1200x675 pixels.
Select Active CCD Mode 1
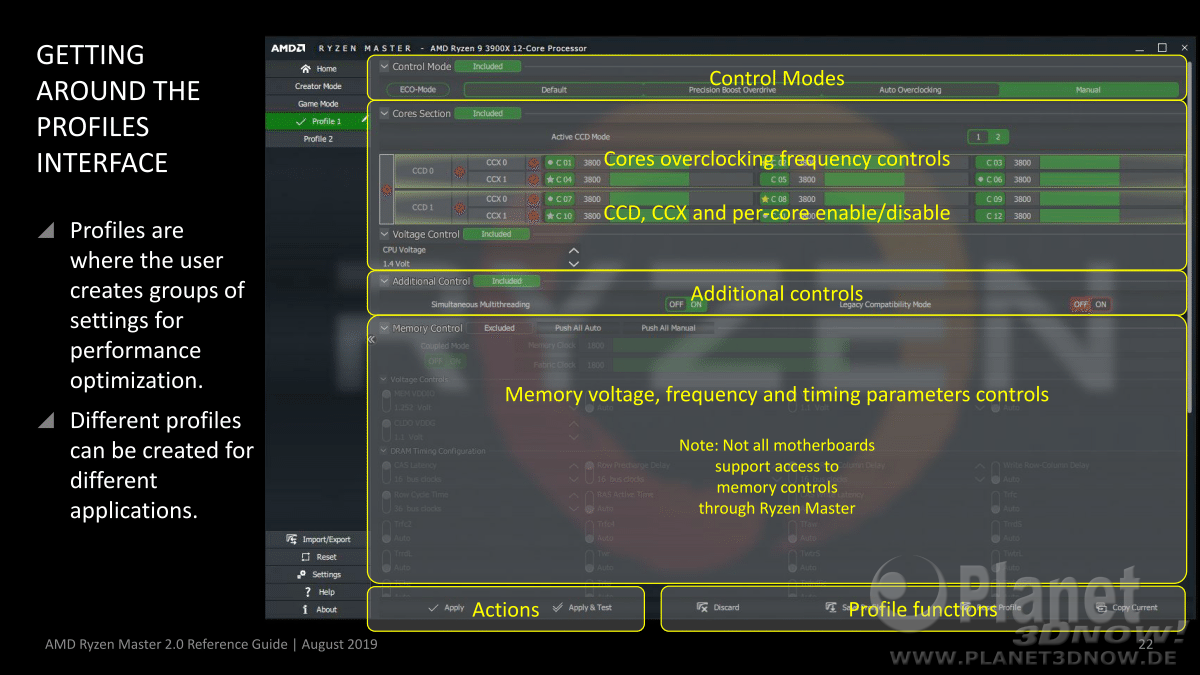click(978, 137)
